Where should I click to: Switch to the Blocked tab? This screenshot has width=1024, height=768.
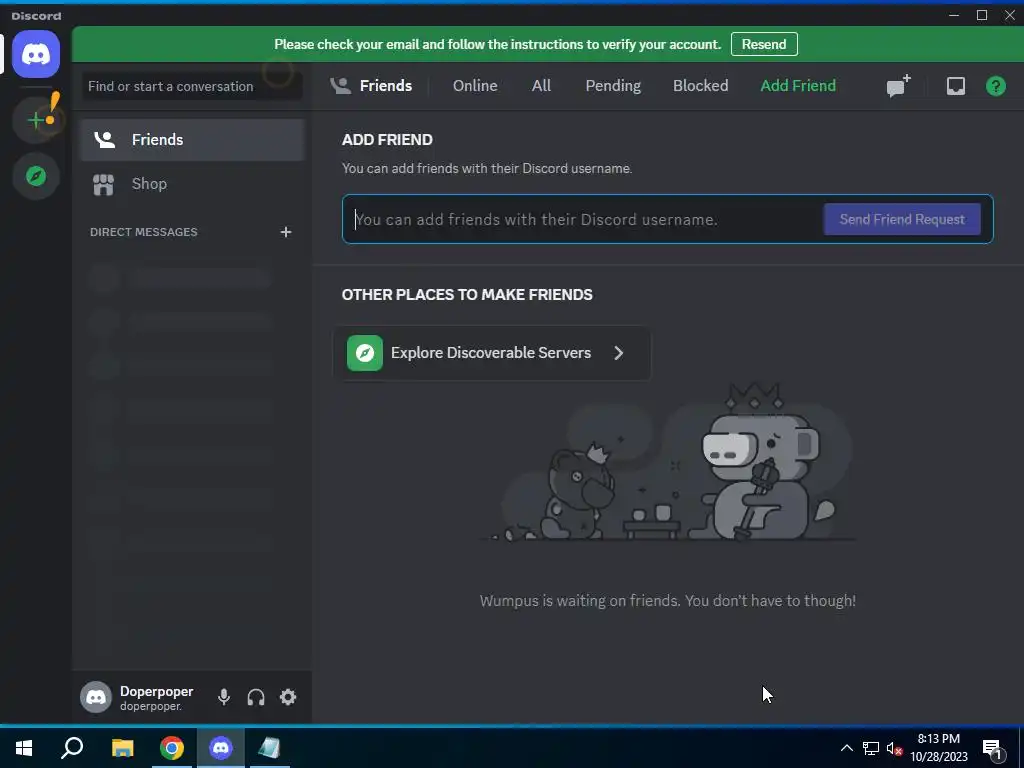click(x=700, y=86)
